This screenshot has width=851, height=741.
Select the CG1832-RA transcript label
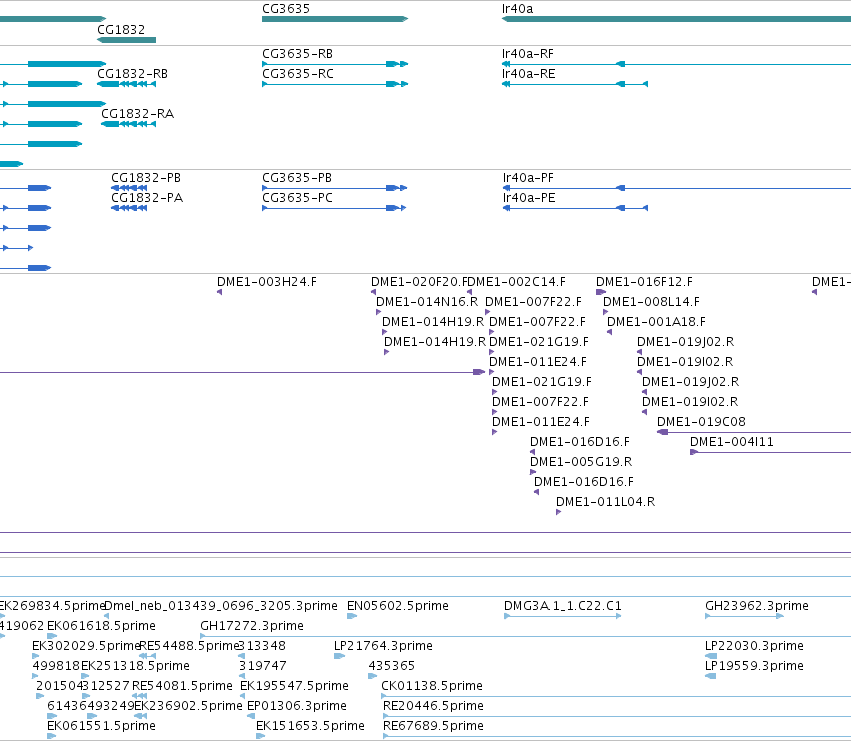tap(137, 113)
